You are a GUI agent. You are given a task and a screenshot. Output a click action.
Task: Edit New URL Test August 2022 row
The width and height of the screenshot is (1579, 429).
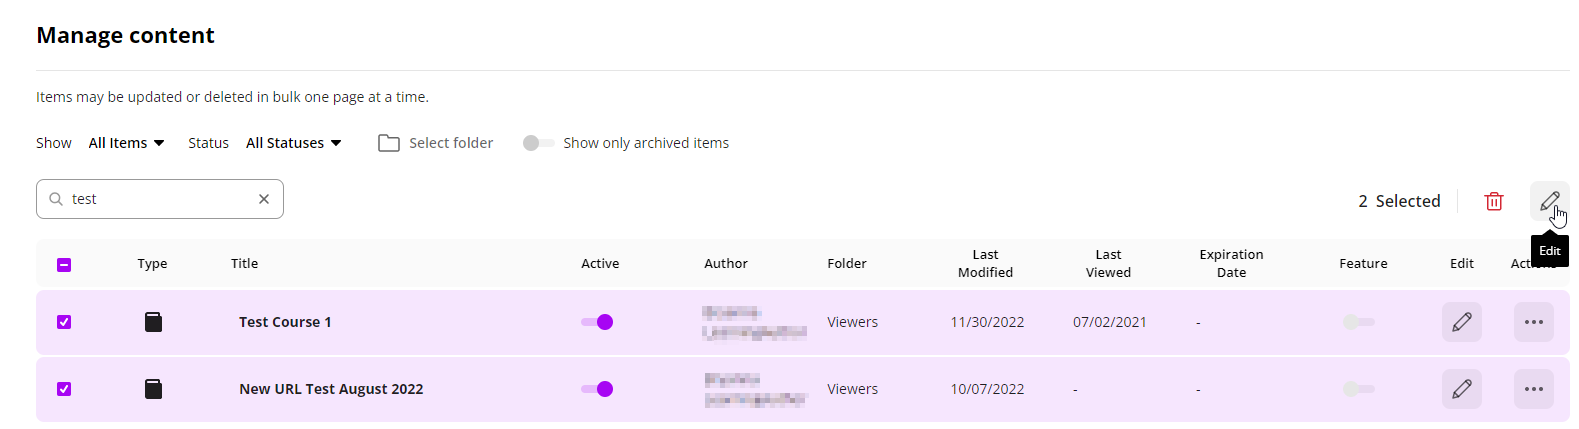pyautogui.click(x=1462, y=389)
